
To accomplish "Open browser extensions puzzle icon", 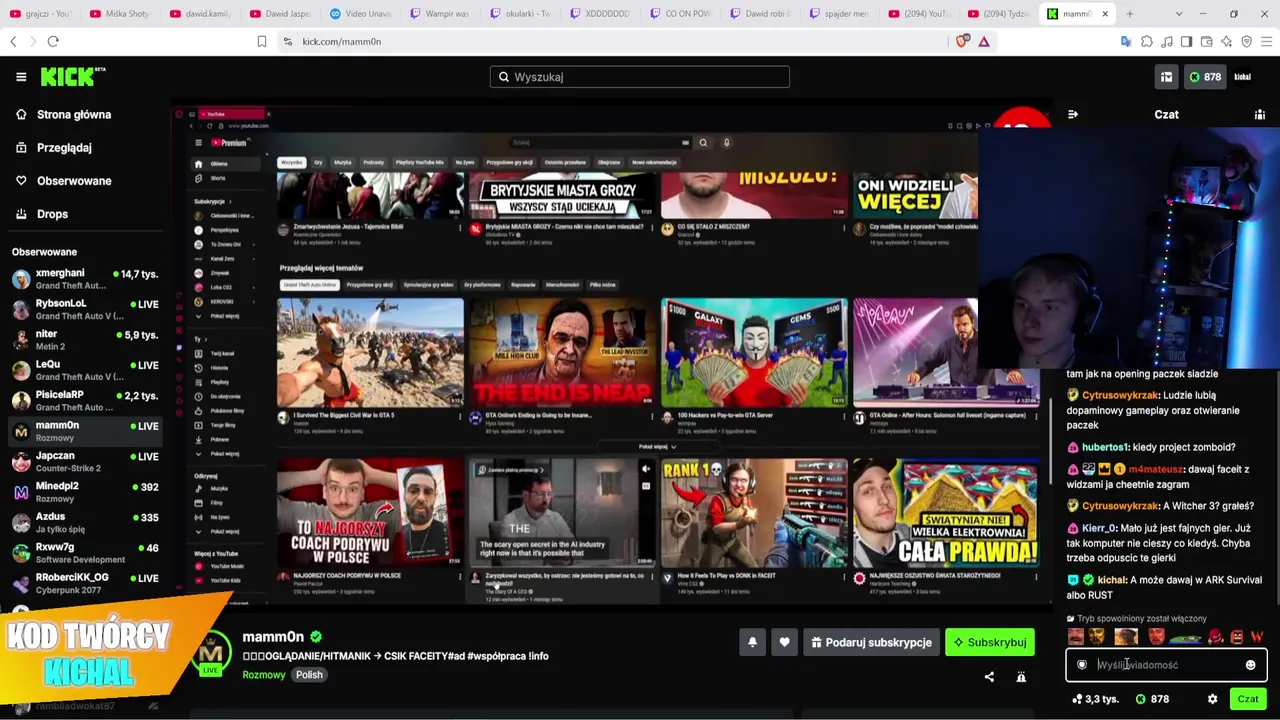I will [1147, 41].
